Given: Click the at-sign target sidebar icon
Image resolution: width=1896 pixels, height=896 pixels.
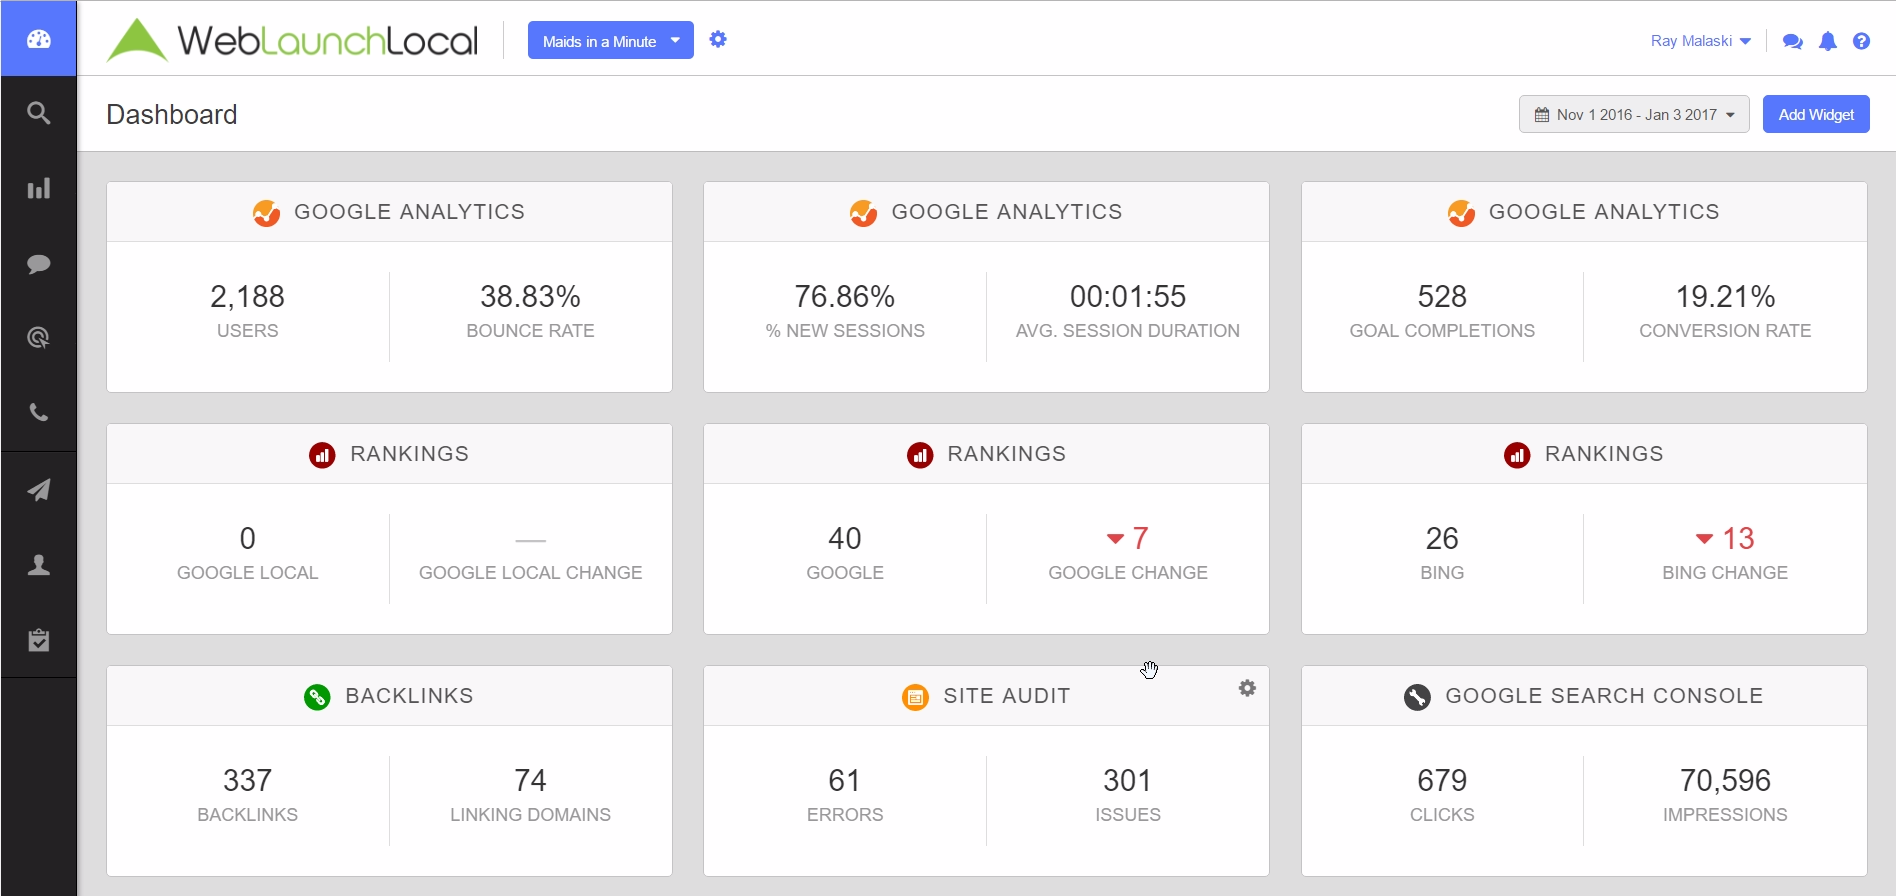Looking at the screenshot, I should click(x=38, y=338).
